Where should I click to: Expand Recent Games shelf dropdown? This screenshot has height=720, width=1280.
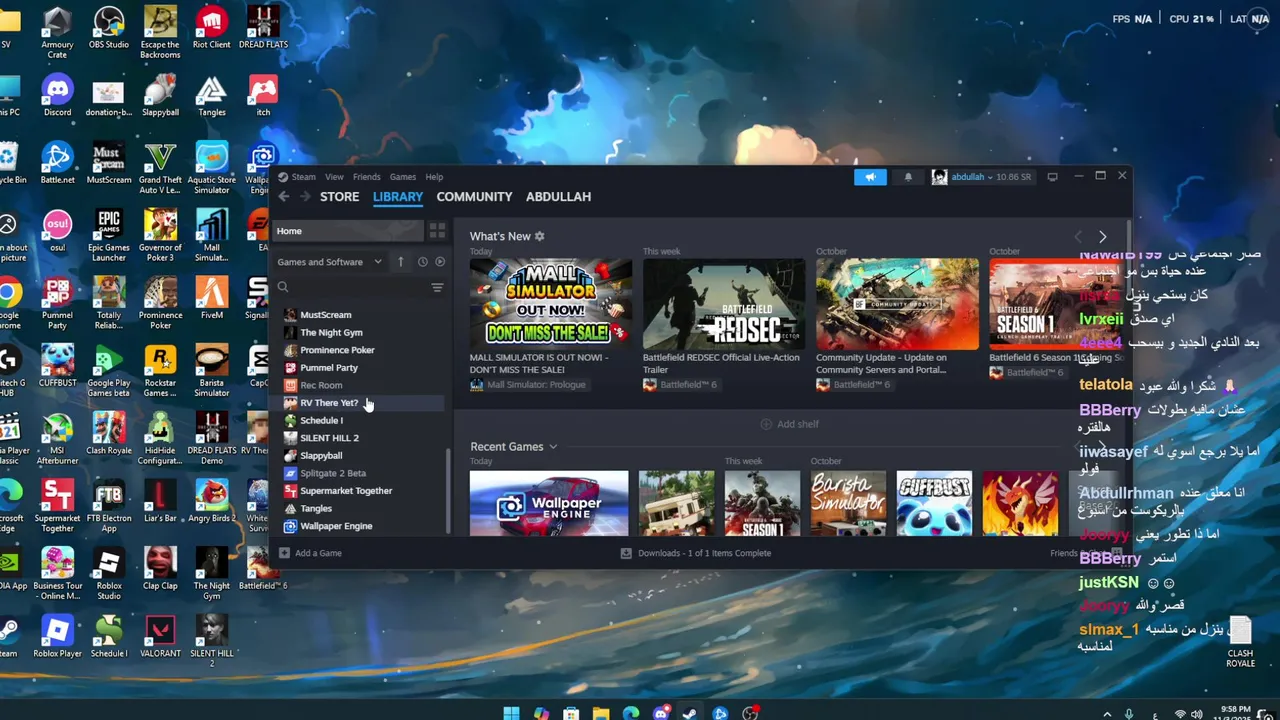click(553, 447)
